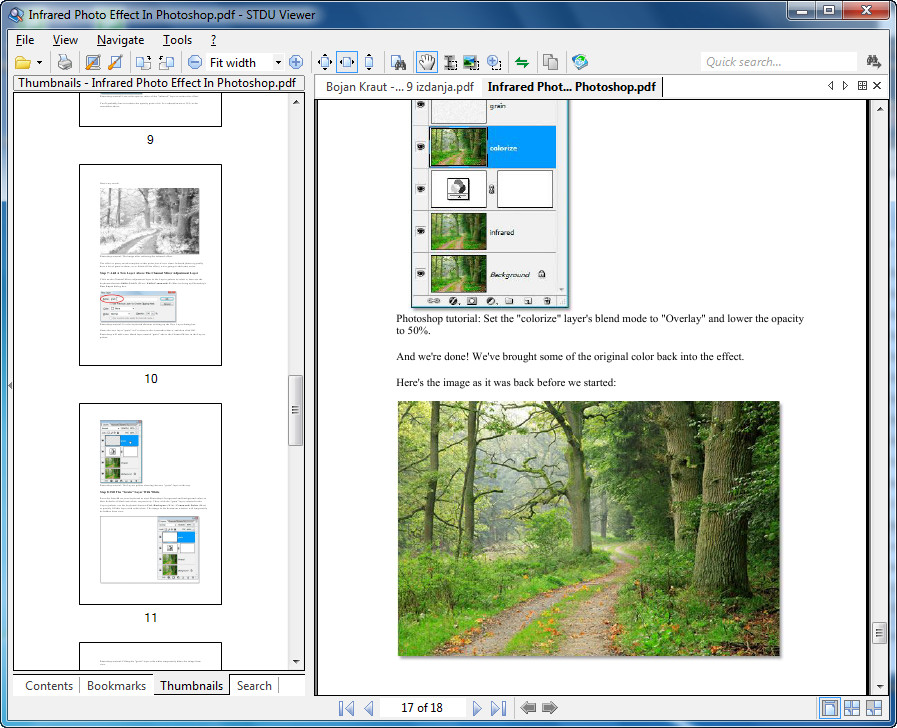
Task: Go to the first page
Action: (x=346, y=708)
